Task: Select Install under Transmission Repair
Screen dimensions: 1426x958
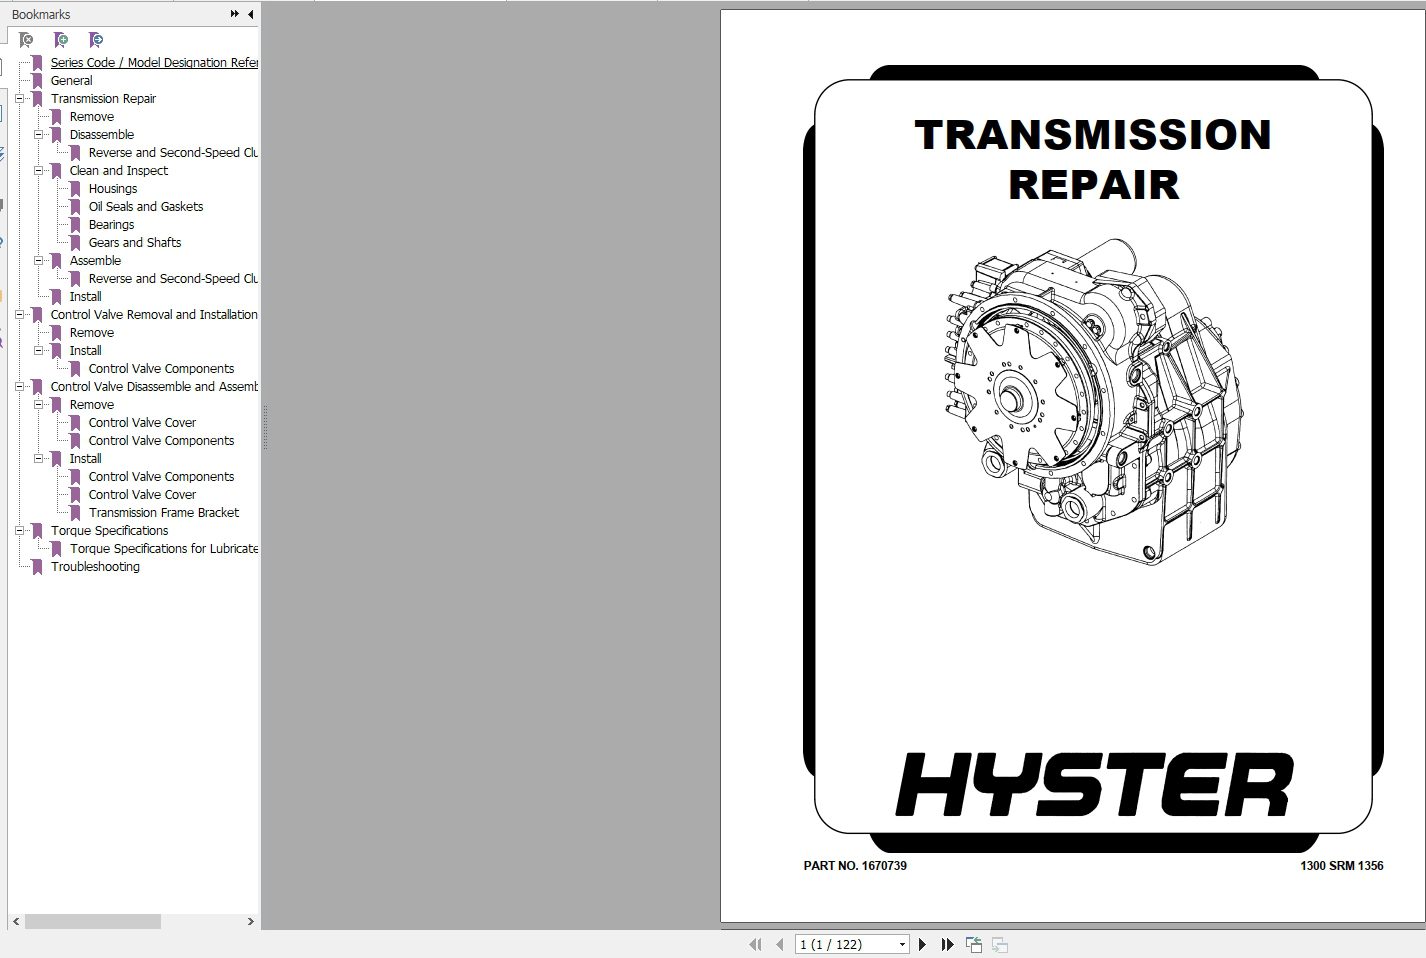Action: [x=85, y=297]
